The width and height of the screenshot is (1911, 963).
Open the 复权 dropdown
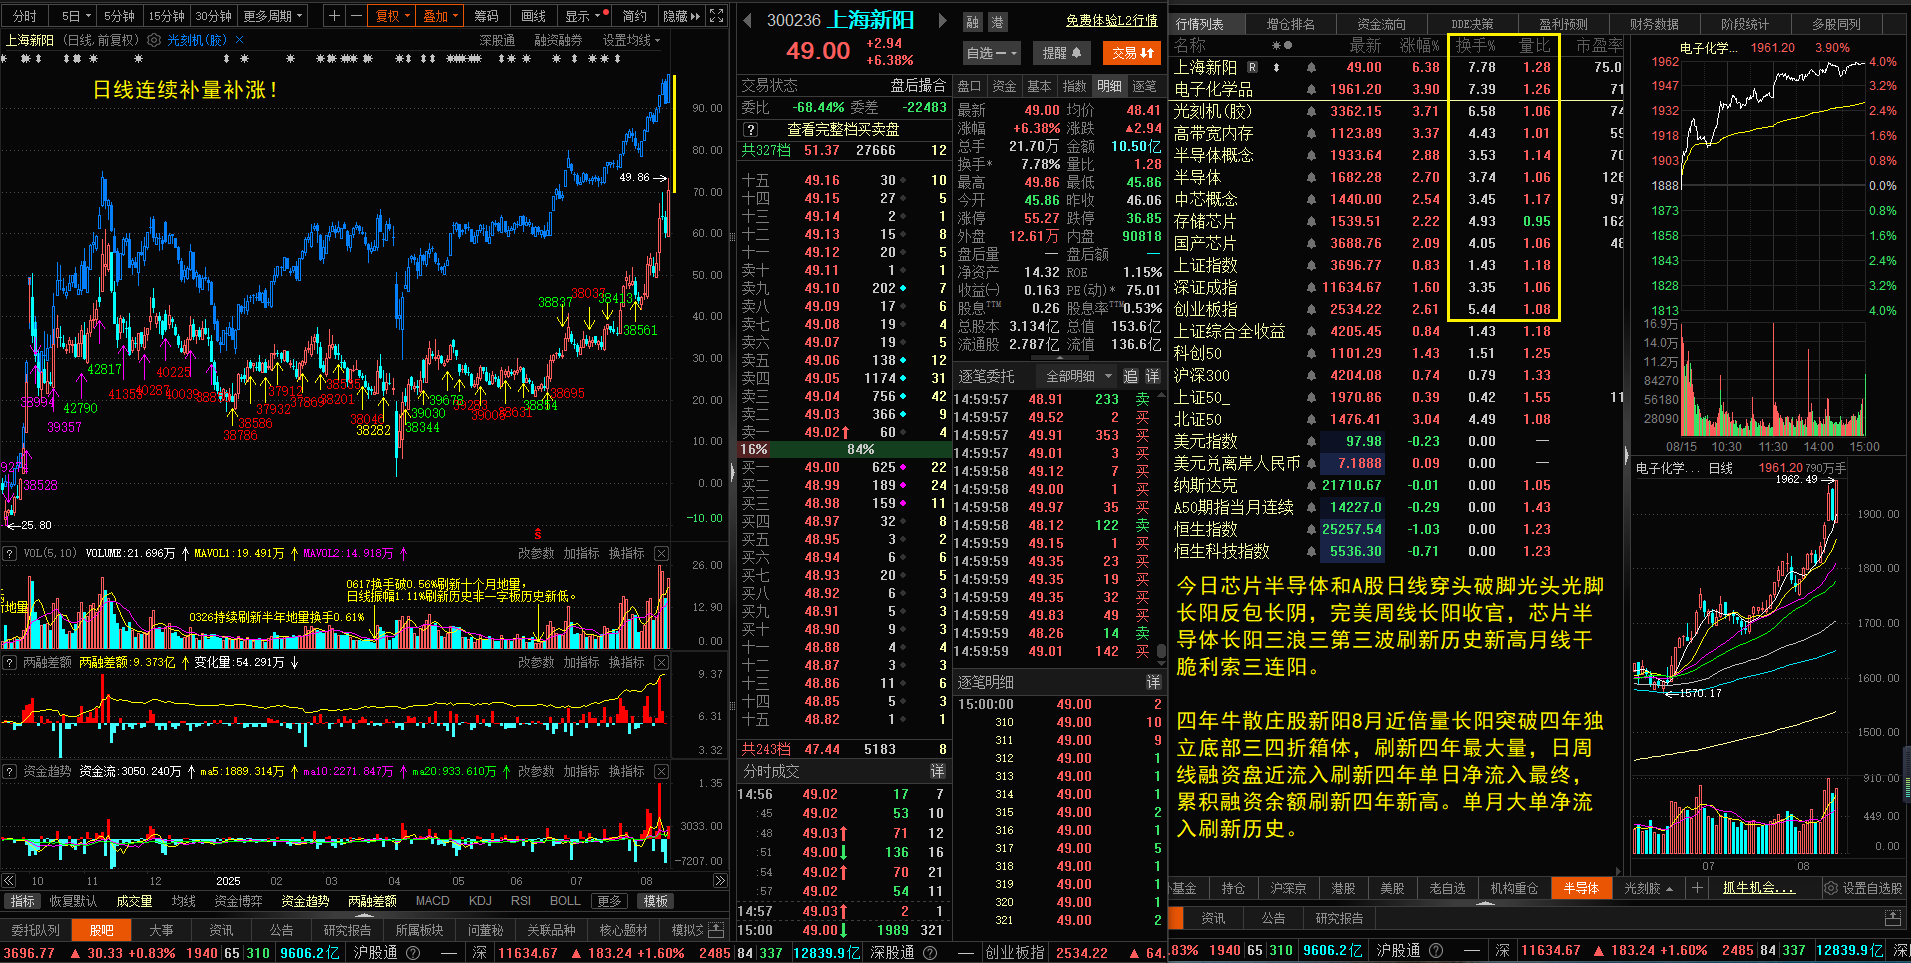(392, 16)
